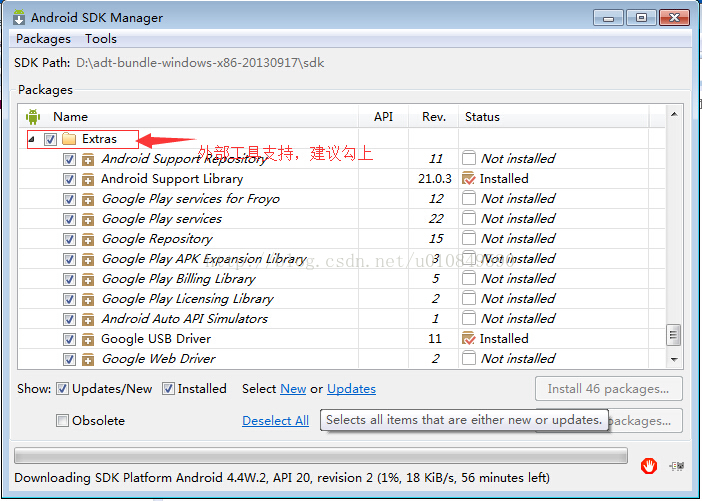Click package icon beside Android Support Repository
702x501 pixels.
pyautogui.click(x=88, y=159)
